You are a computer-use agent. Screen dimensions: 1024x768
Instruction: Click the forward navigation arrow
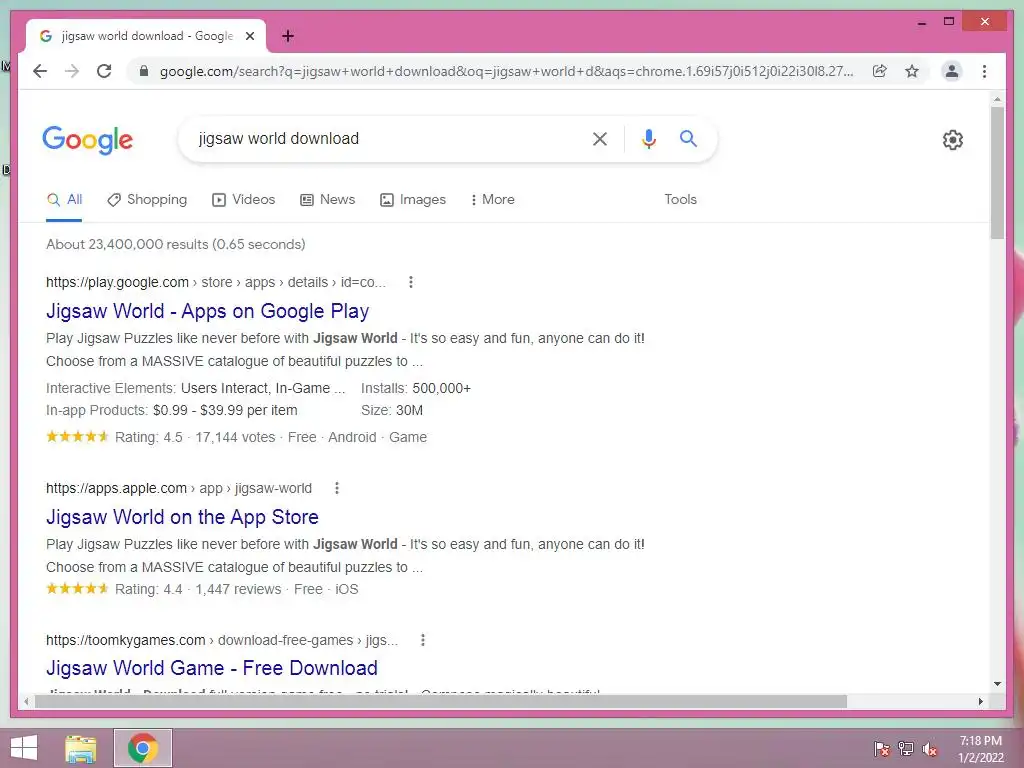[x=72, y=71]
